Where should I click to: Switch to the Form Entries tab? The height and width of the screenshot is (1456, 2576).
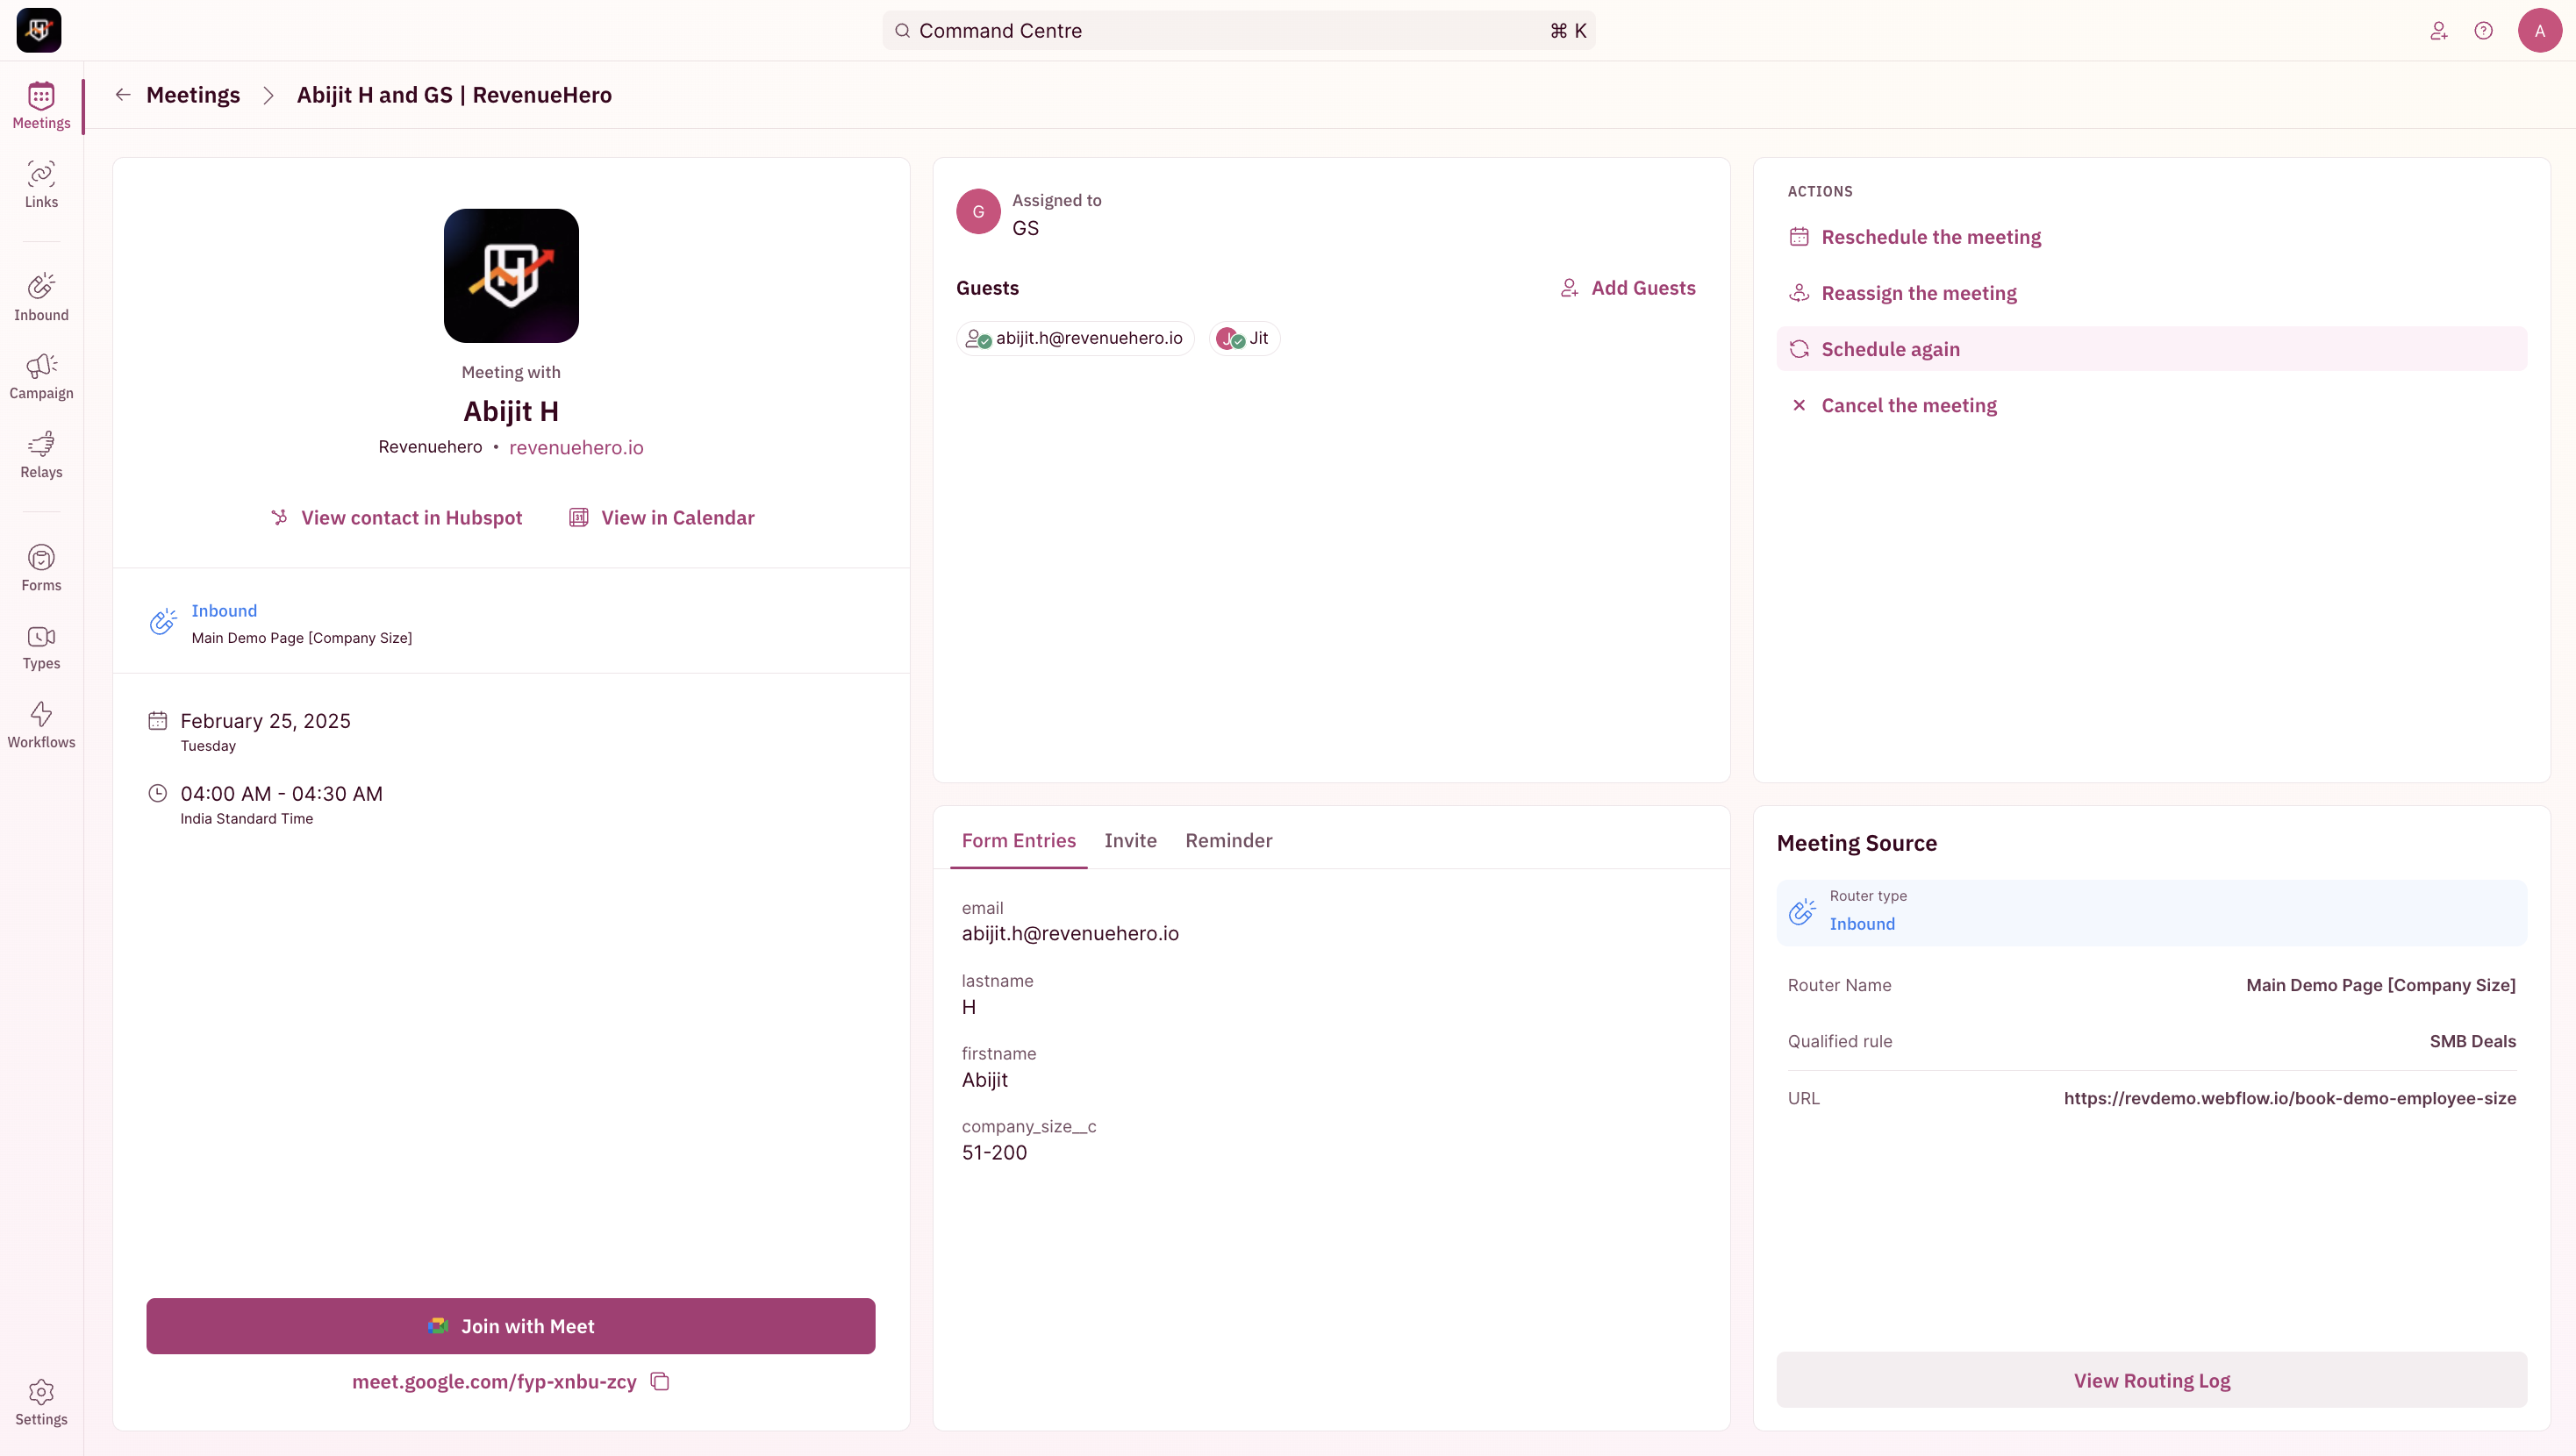click(1019, 840)
